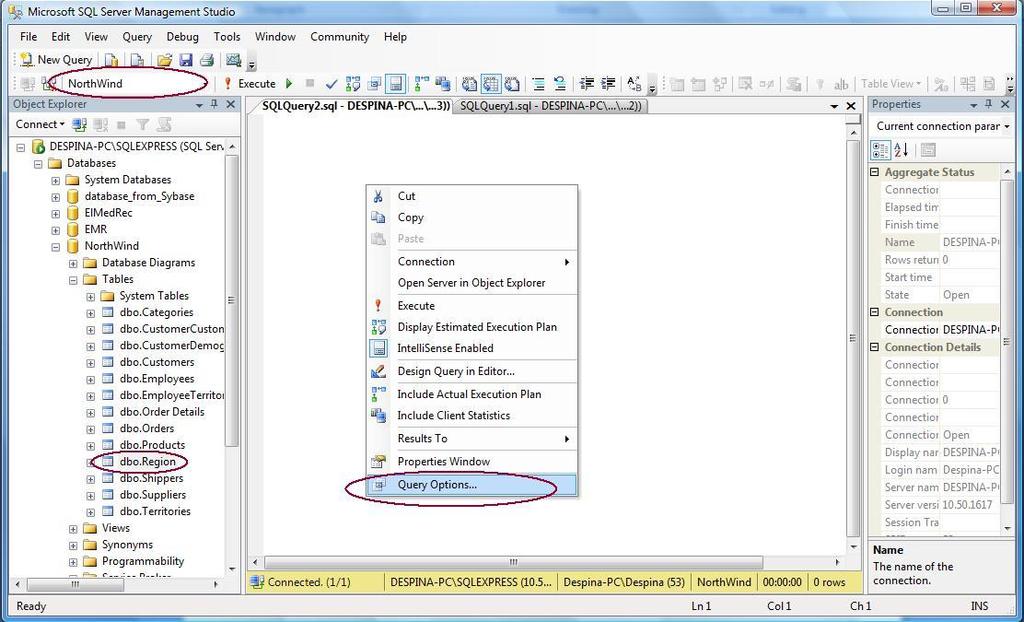
Task: Click the Uncomment selected lines icon
Action: coord(560,84)
